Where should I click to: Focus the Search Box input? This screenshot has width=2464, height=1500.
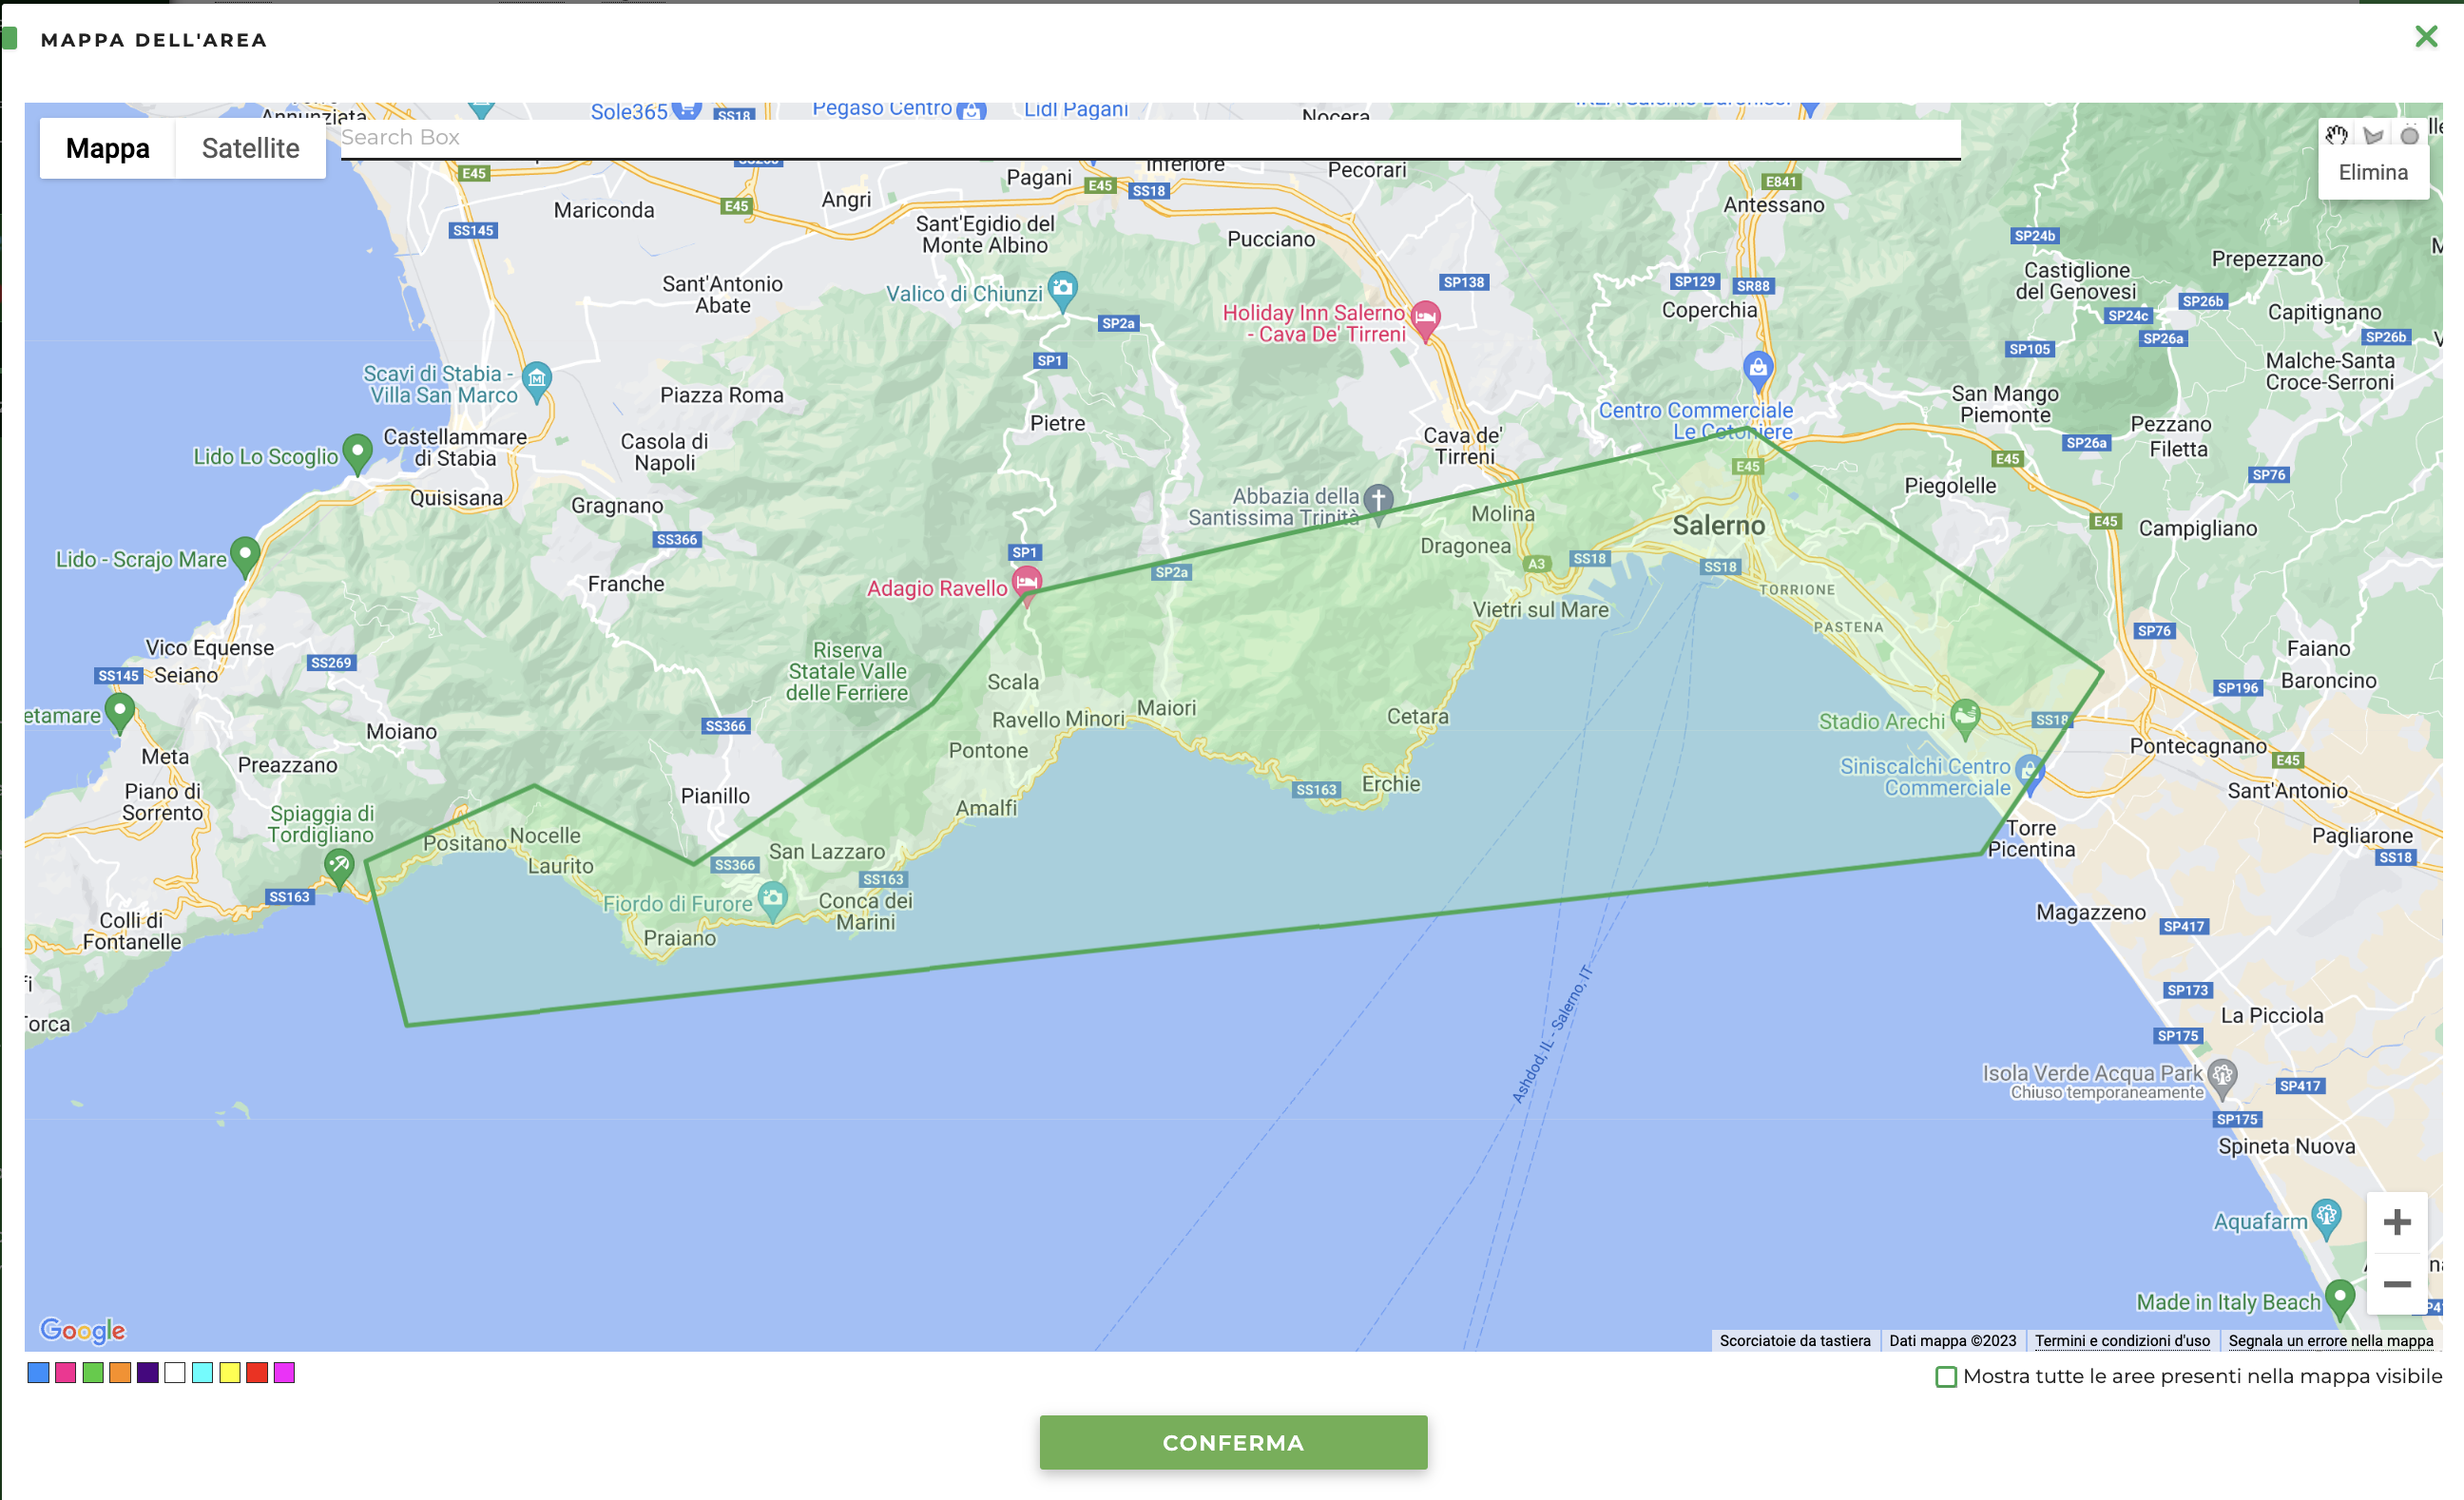(1150, 137)
